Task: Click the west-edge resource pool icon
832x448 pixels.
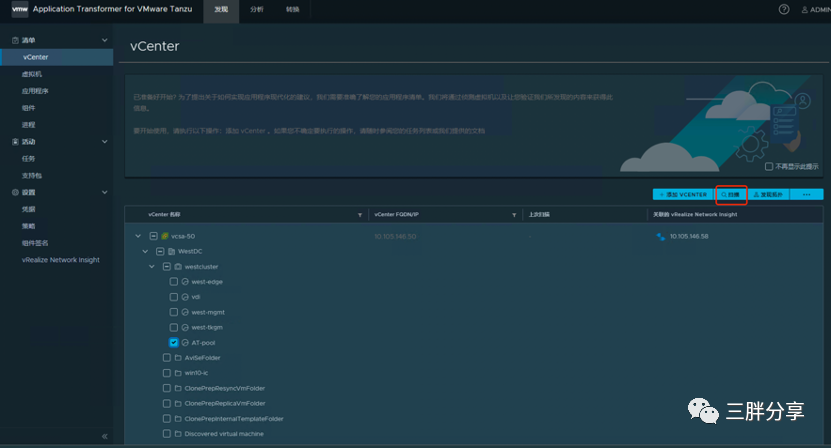Action: coord(185,282)
